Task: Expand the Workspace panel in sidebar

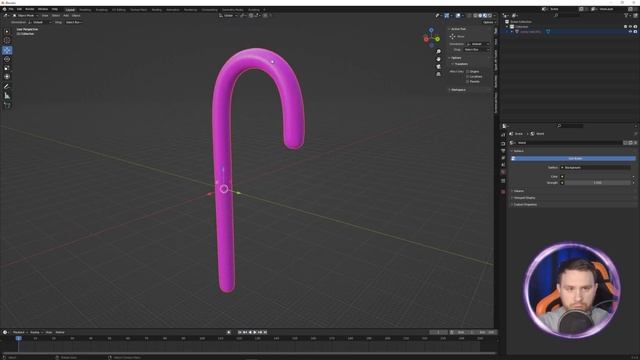Action: pos(458,89)
